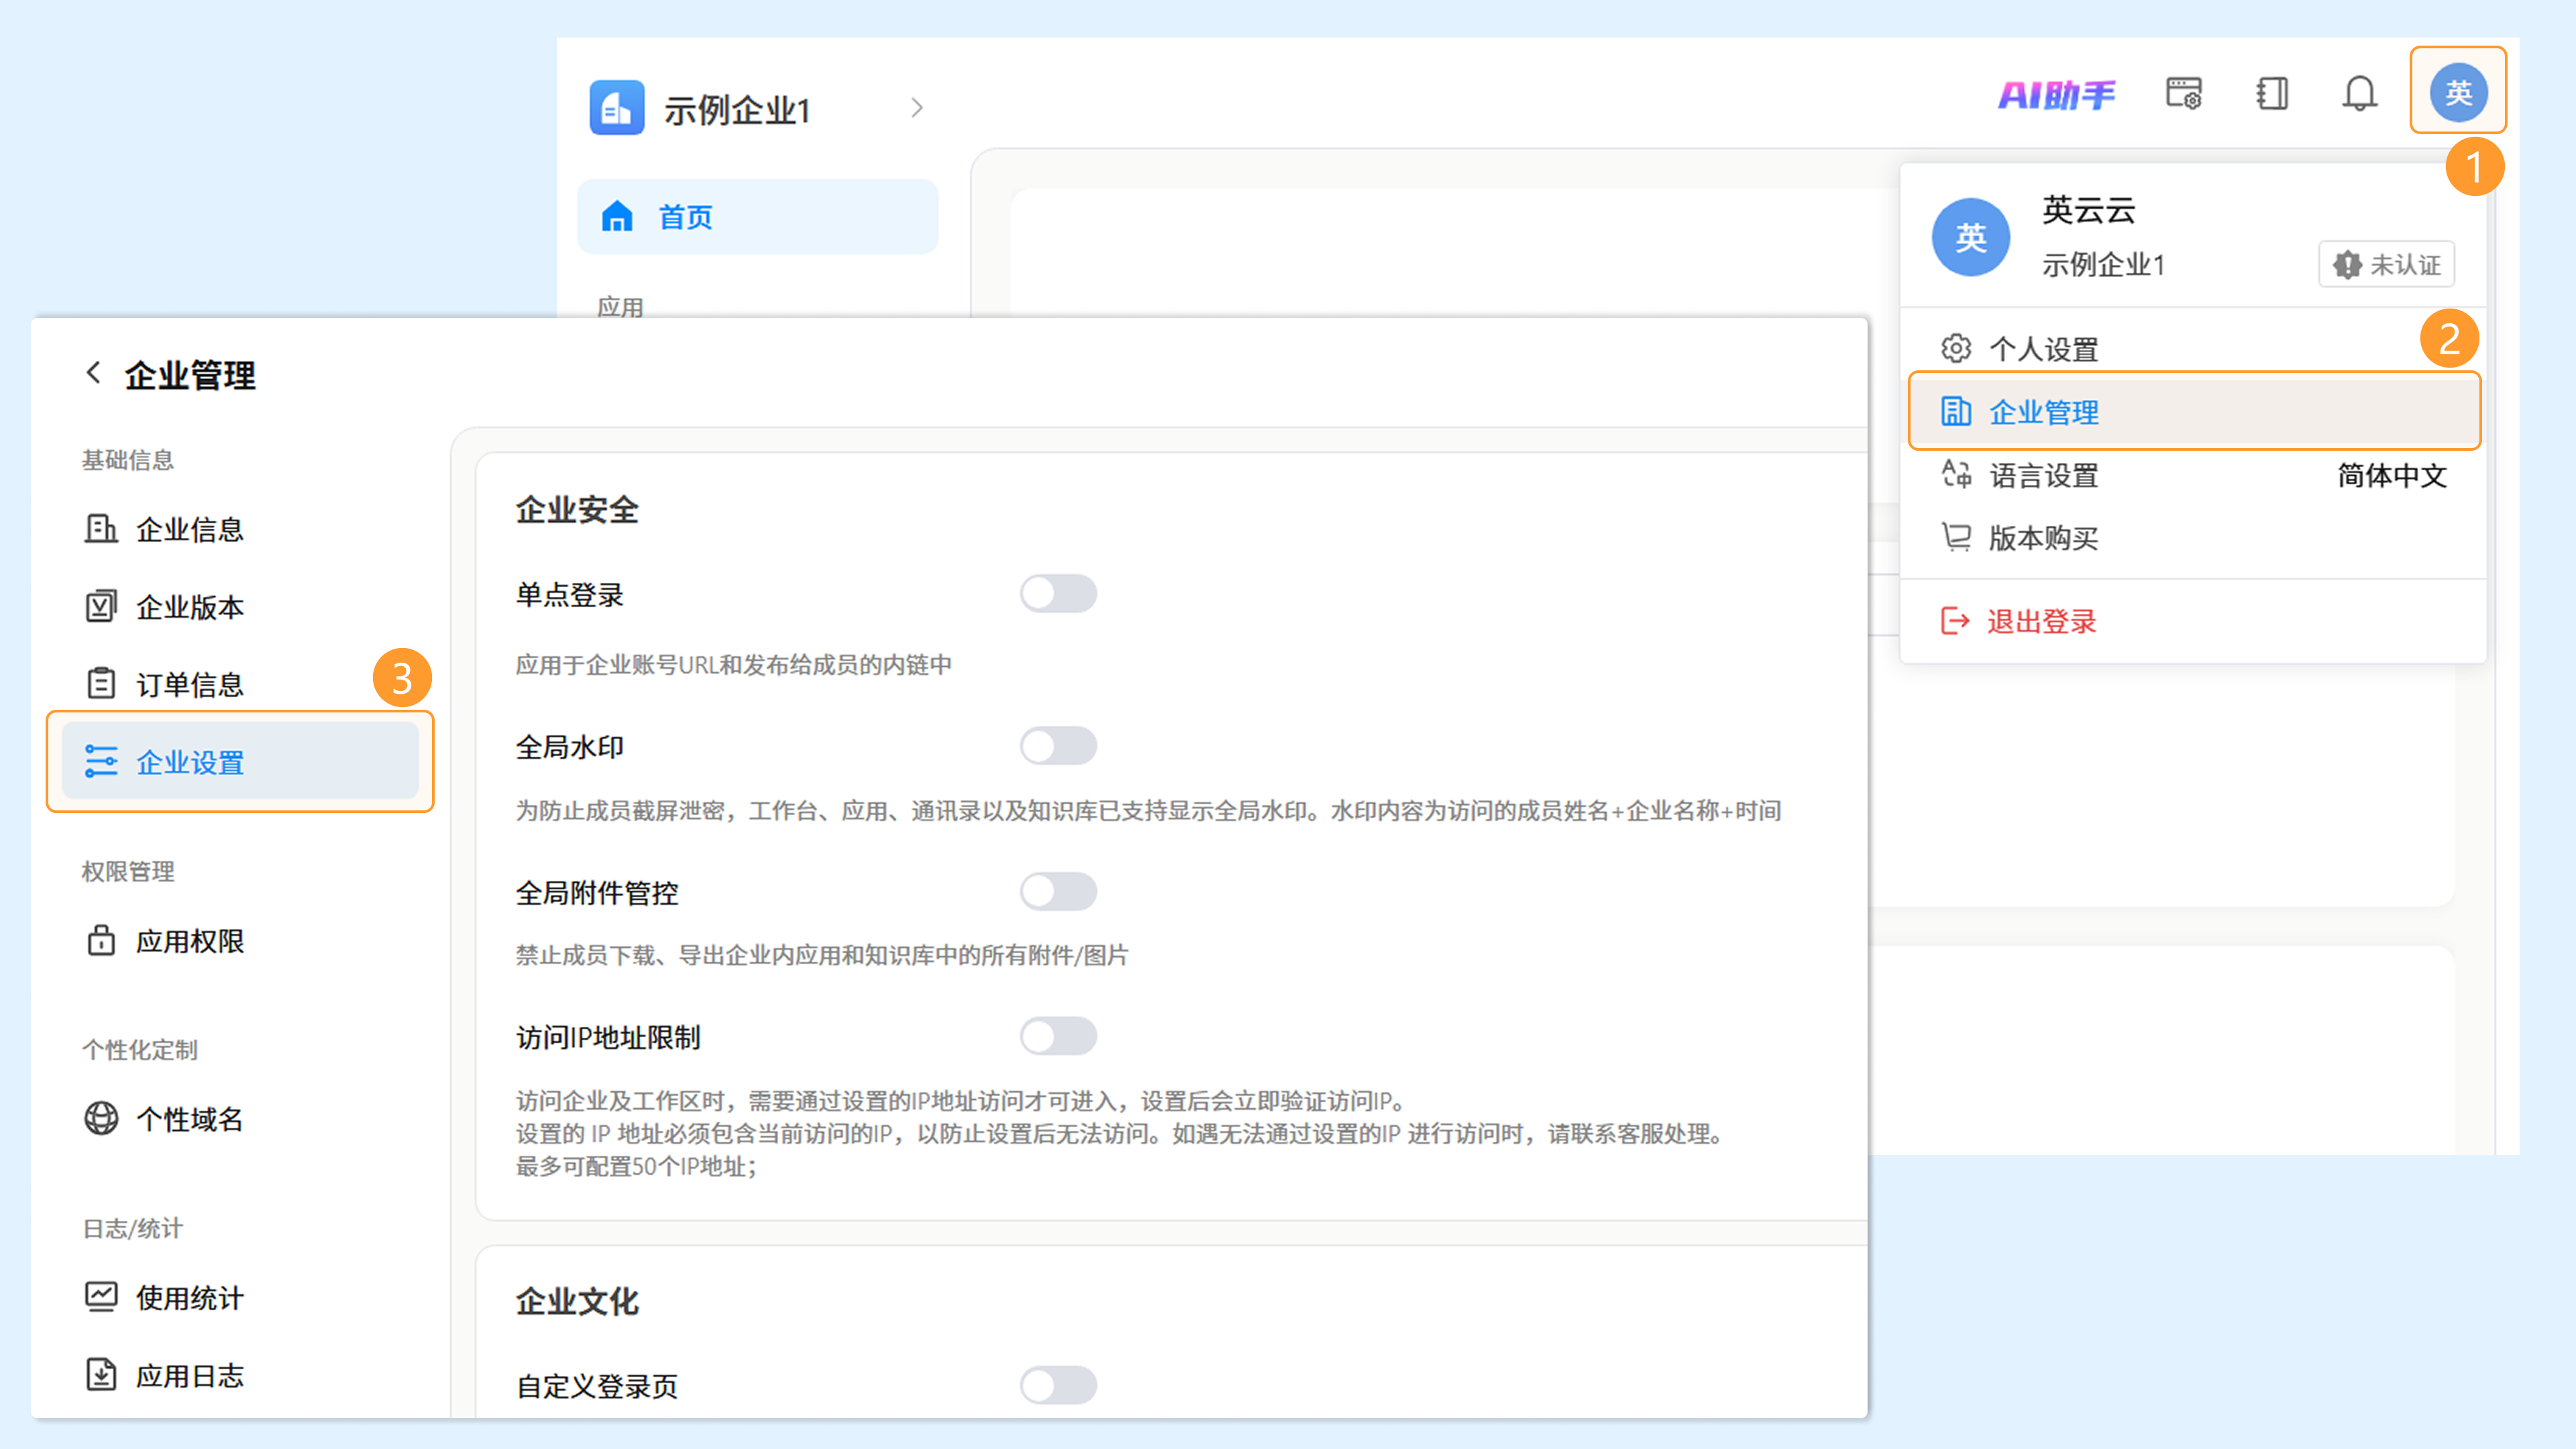
Task: Open 个人设置 from the profile menu
Action: (2193, 349)
